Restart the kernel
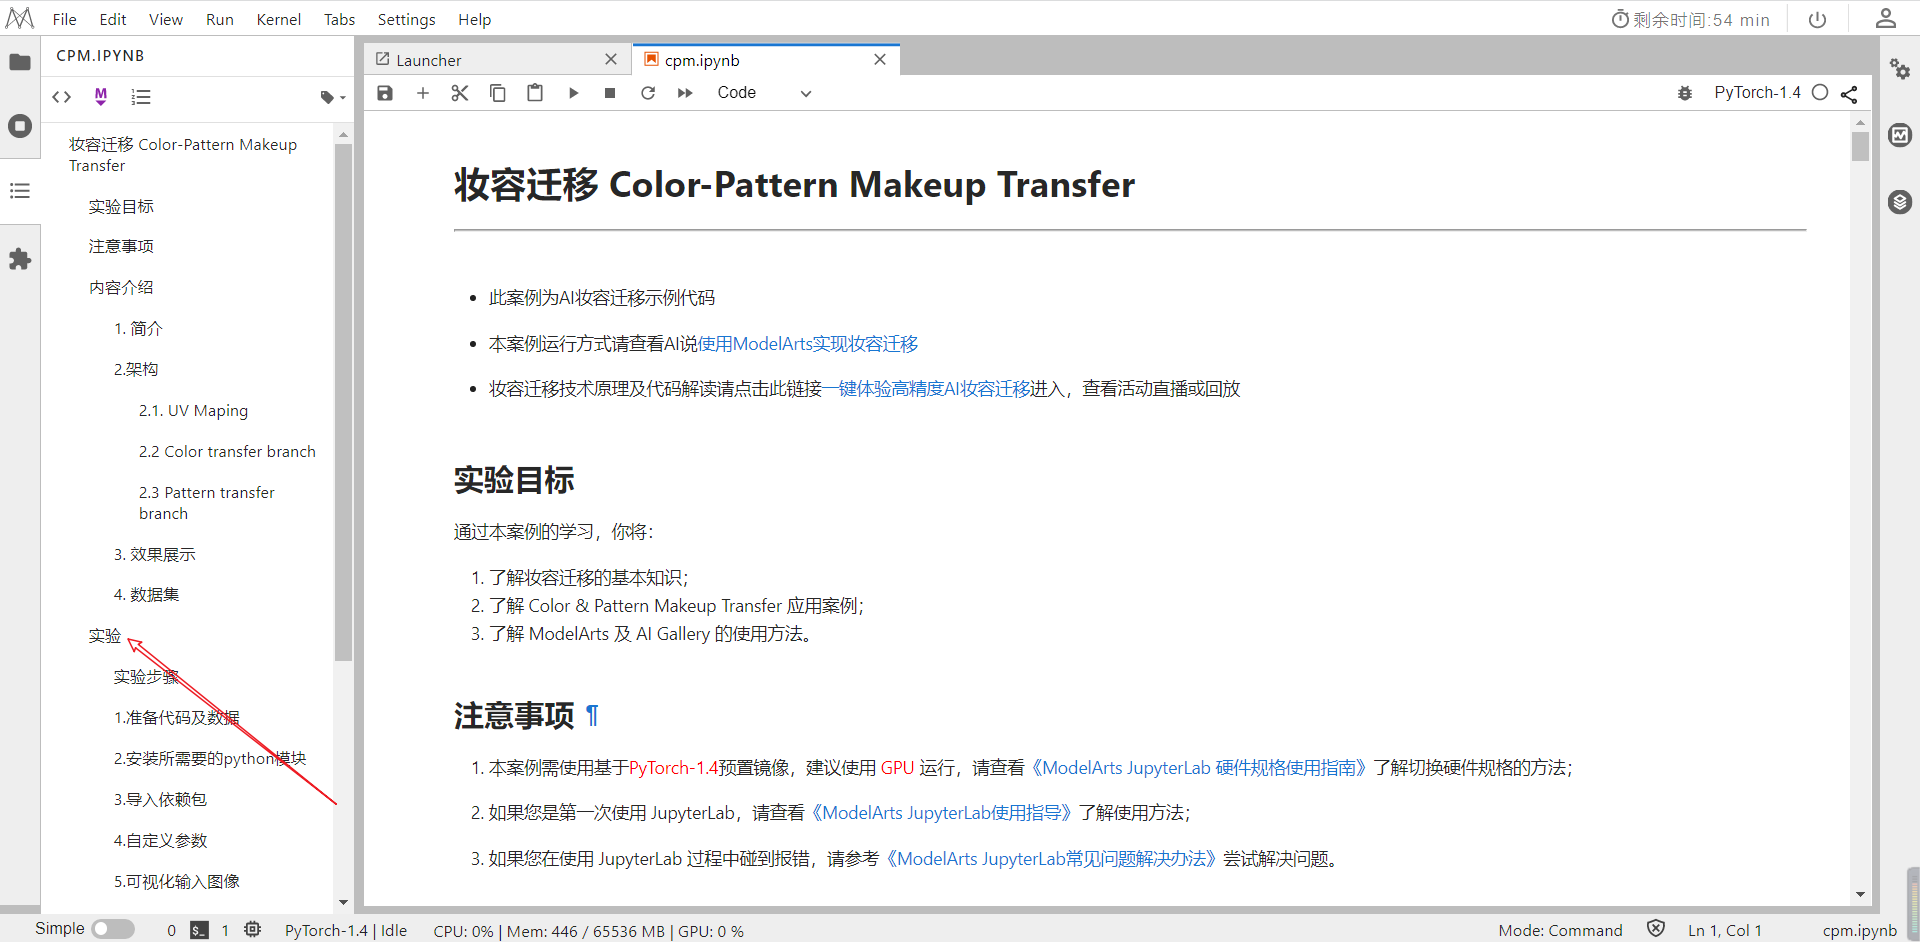The width and height of the screenshot is (1920, 942). click(x=648, y=93)
